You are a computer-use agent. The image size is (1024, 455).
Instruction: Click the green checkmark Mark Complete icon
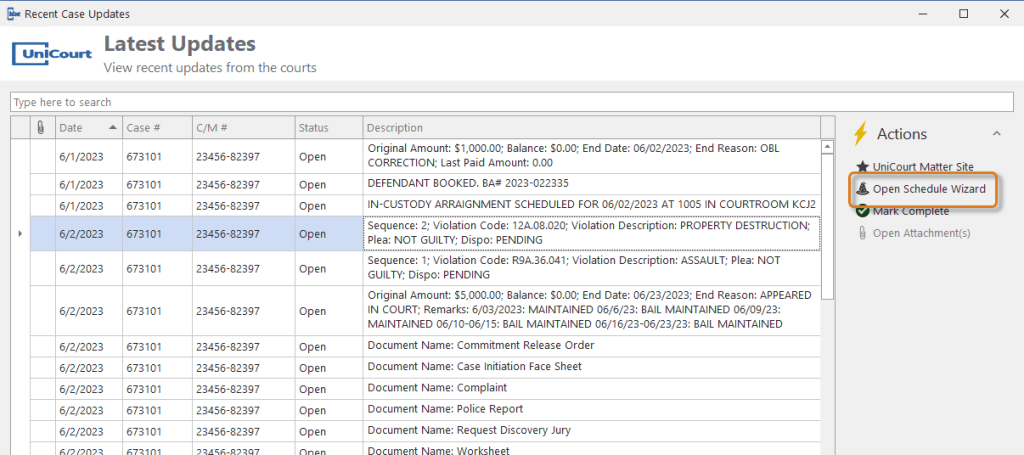(x=862, y=211)
